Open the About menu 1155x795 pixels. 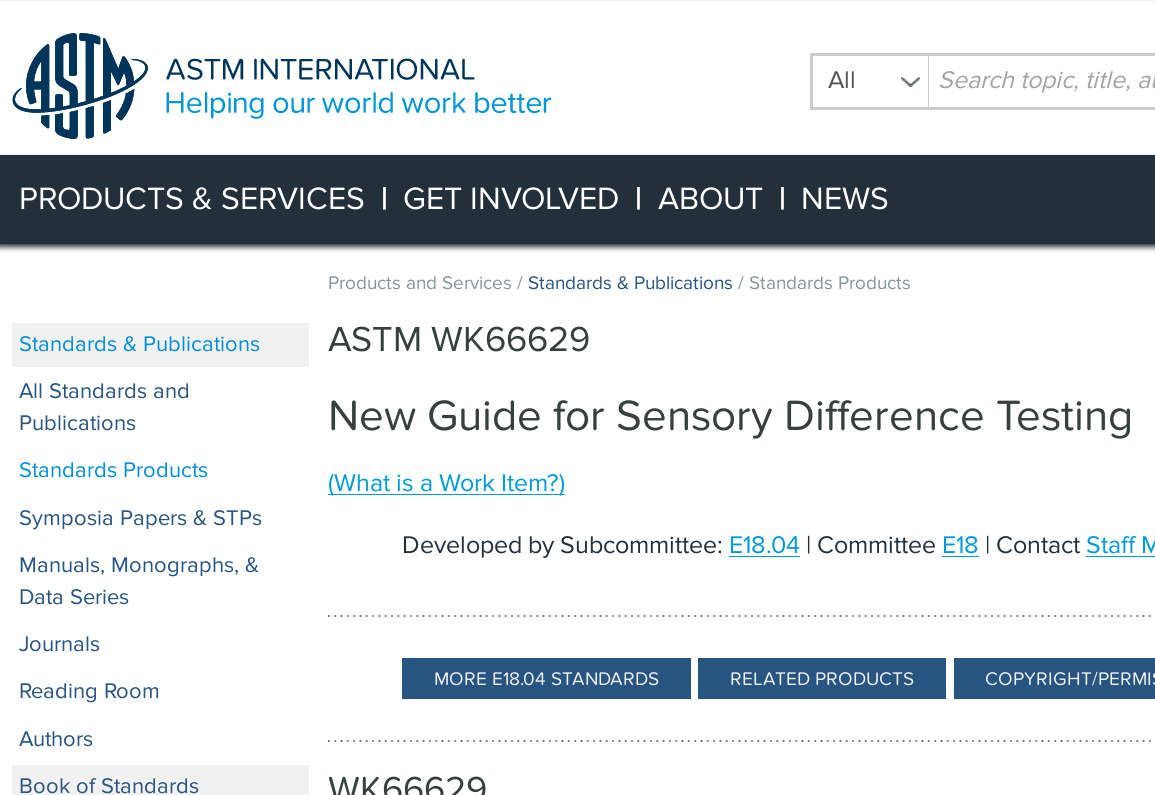click(x=710, y=199)
